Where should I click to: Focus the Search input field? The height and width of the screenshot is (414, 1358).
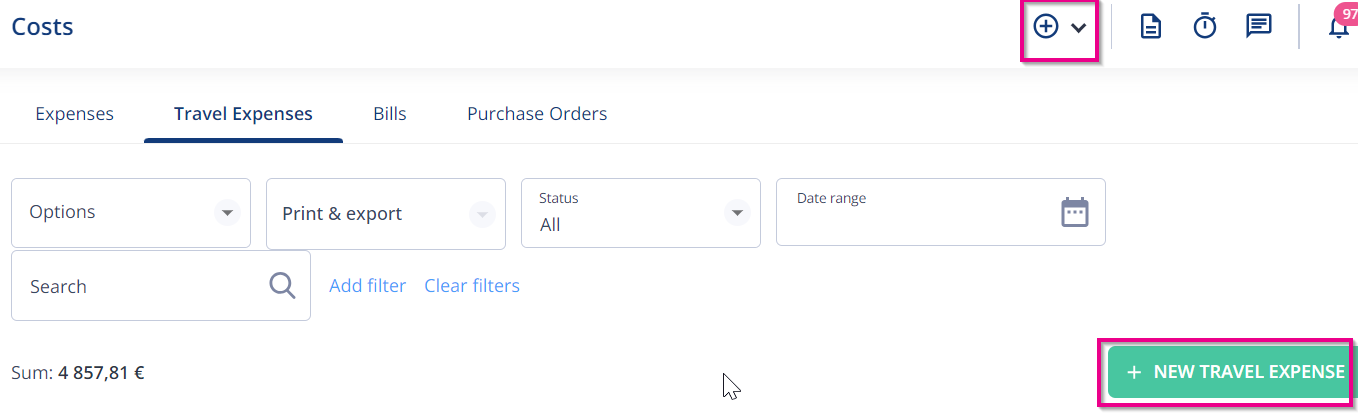(161, 286)
